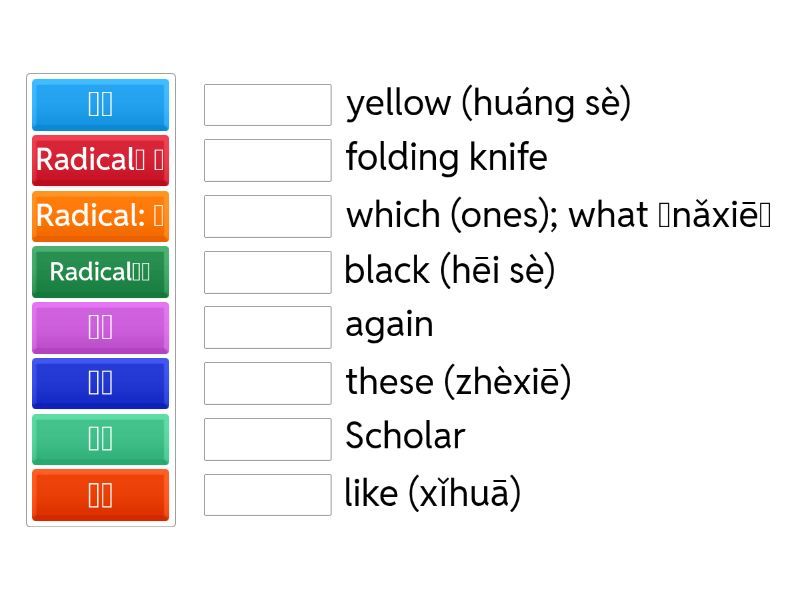Click the "yellow (huáng sè)" definition text
The width and height of the screenshot is (800, 600).
[488, 103]
